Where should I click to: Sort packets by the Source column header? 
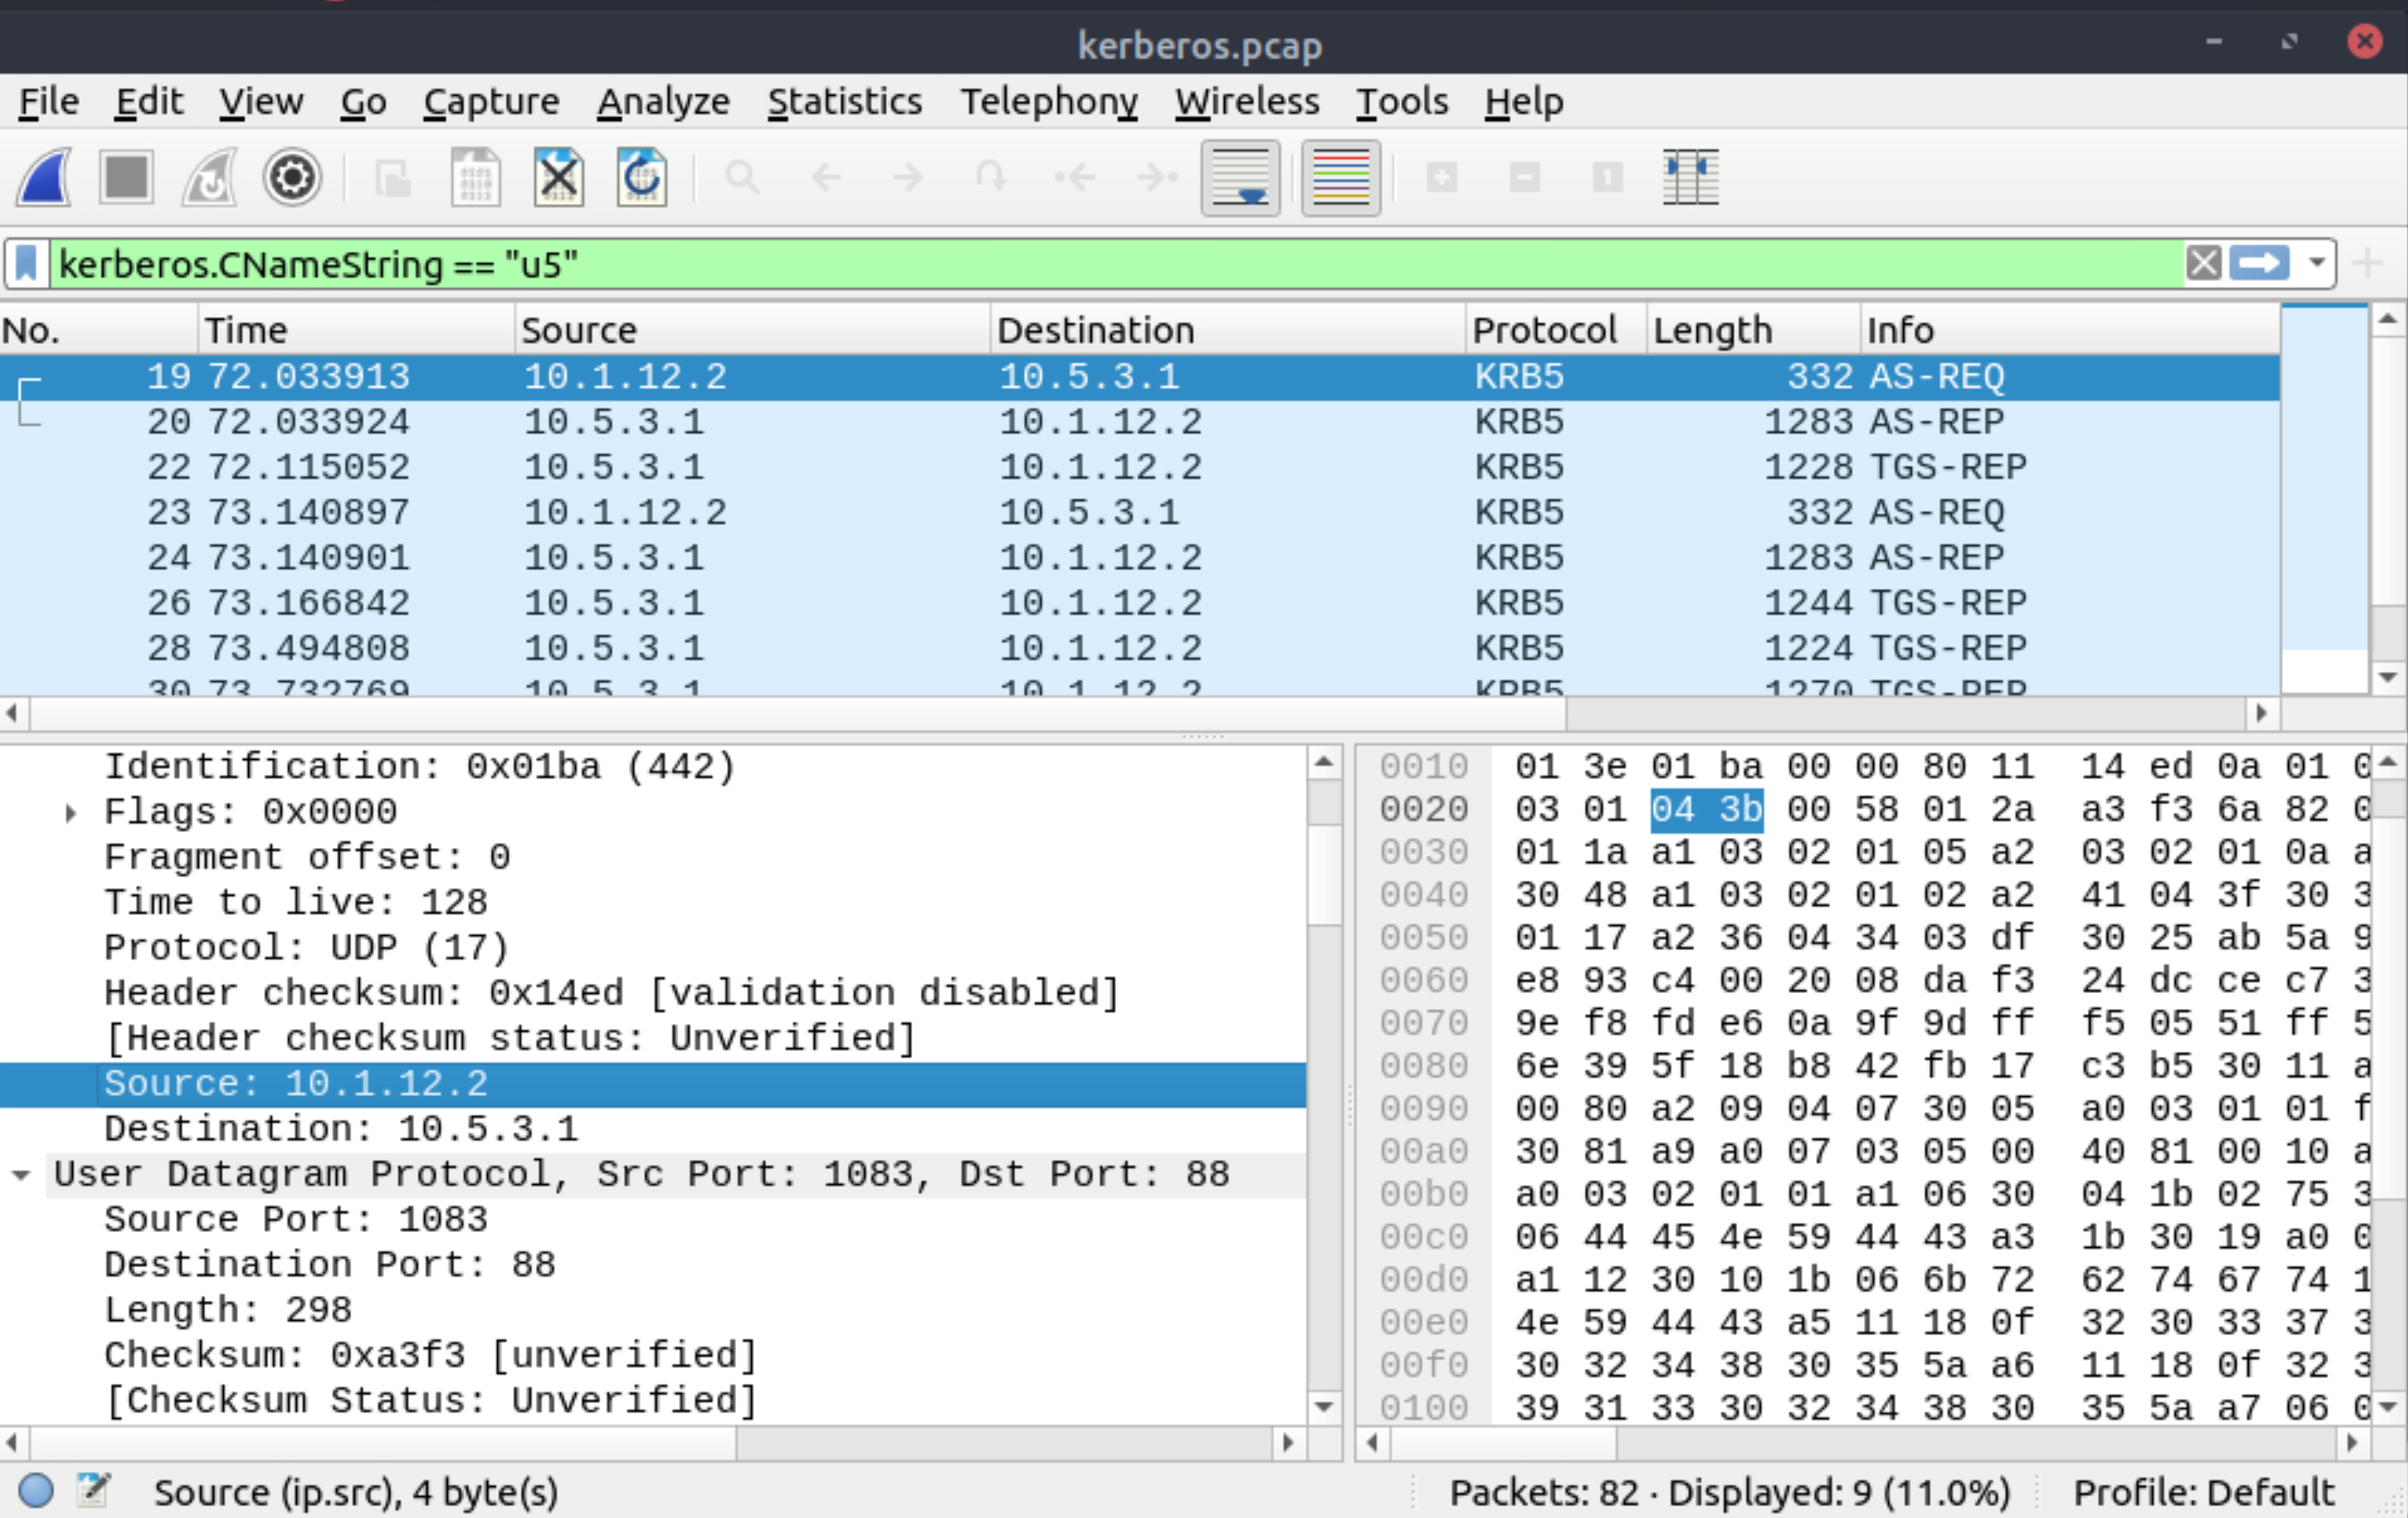753,330
